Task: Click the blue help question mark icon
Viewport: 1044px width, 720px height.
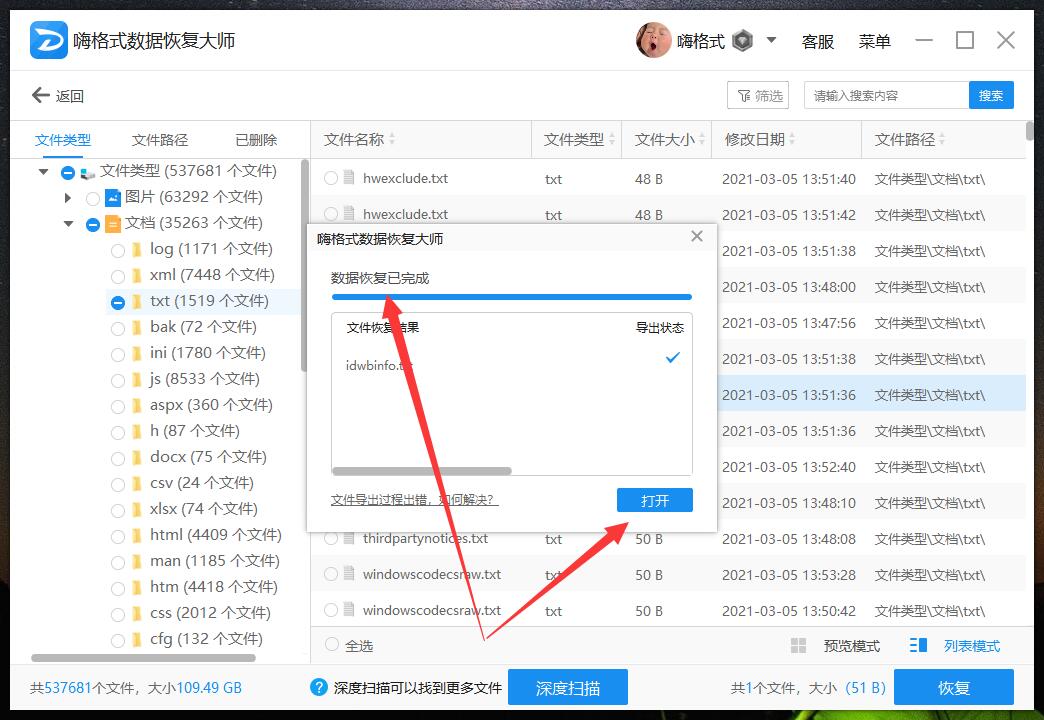Action: [x=319, y=687]
